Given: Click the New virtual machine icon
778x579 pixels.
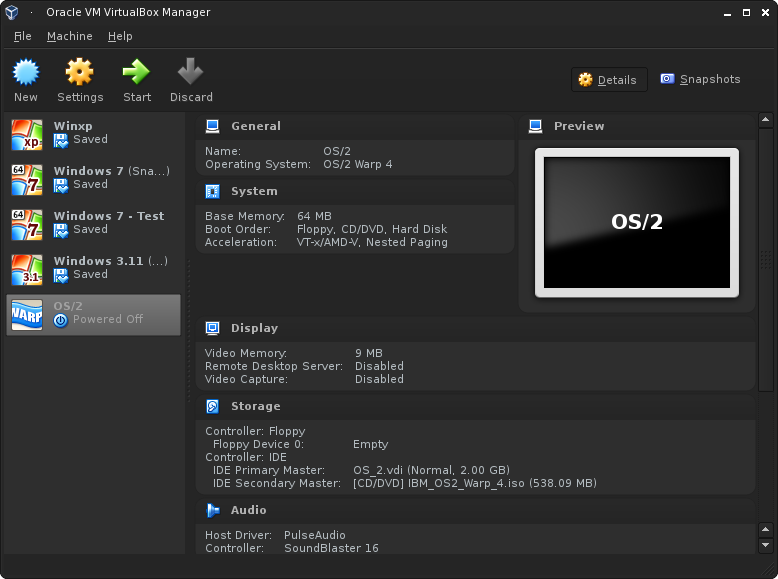Looking at the screenshot, I should [26, 72].
